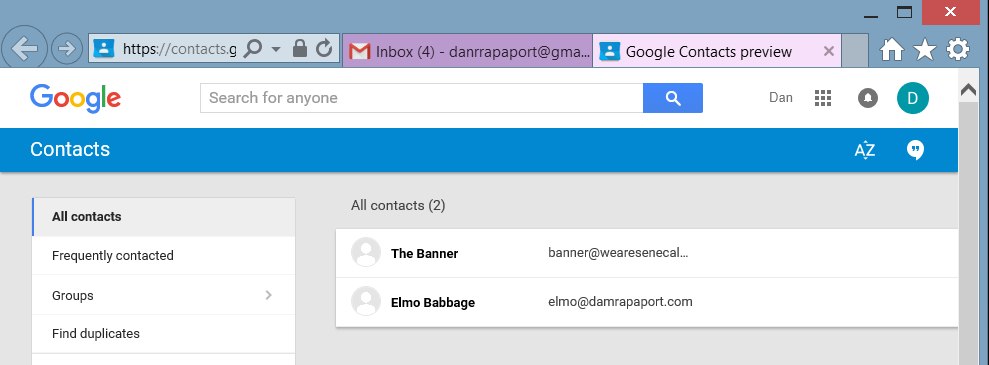
Task: Open the Google apps grid
Action: point(822,98)
